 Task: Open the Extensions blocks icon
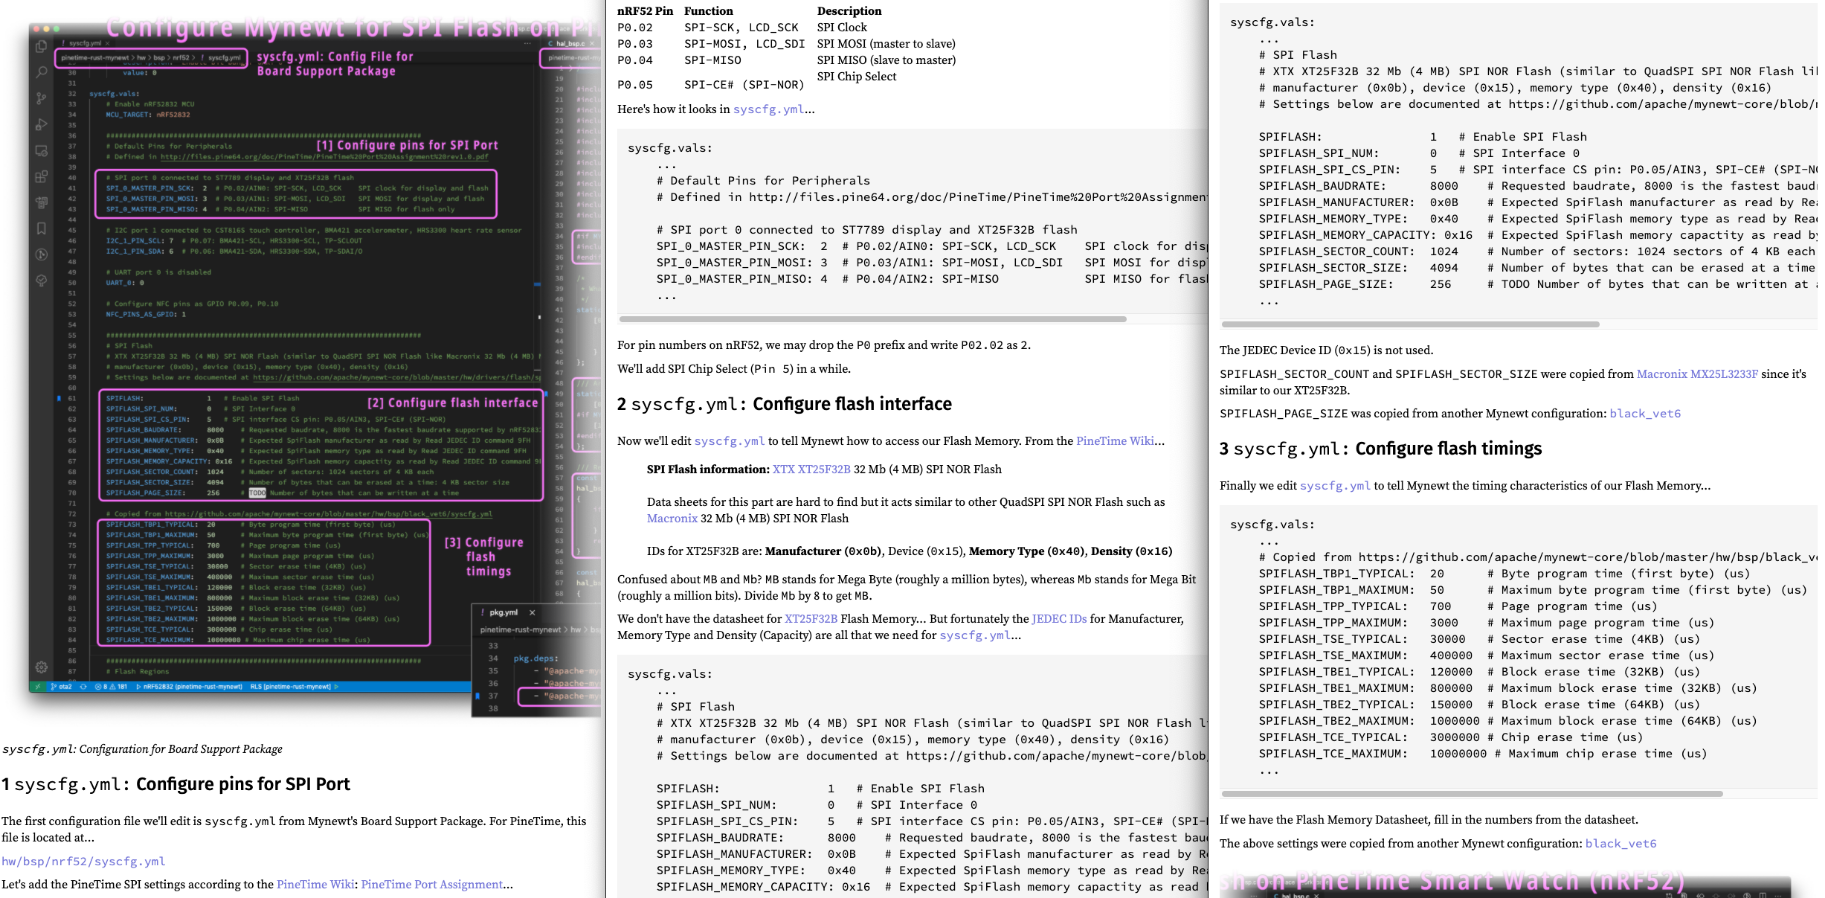click(x=41, y=177)
